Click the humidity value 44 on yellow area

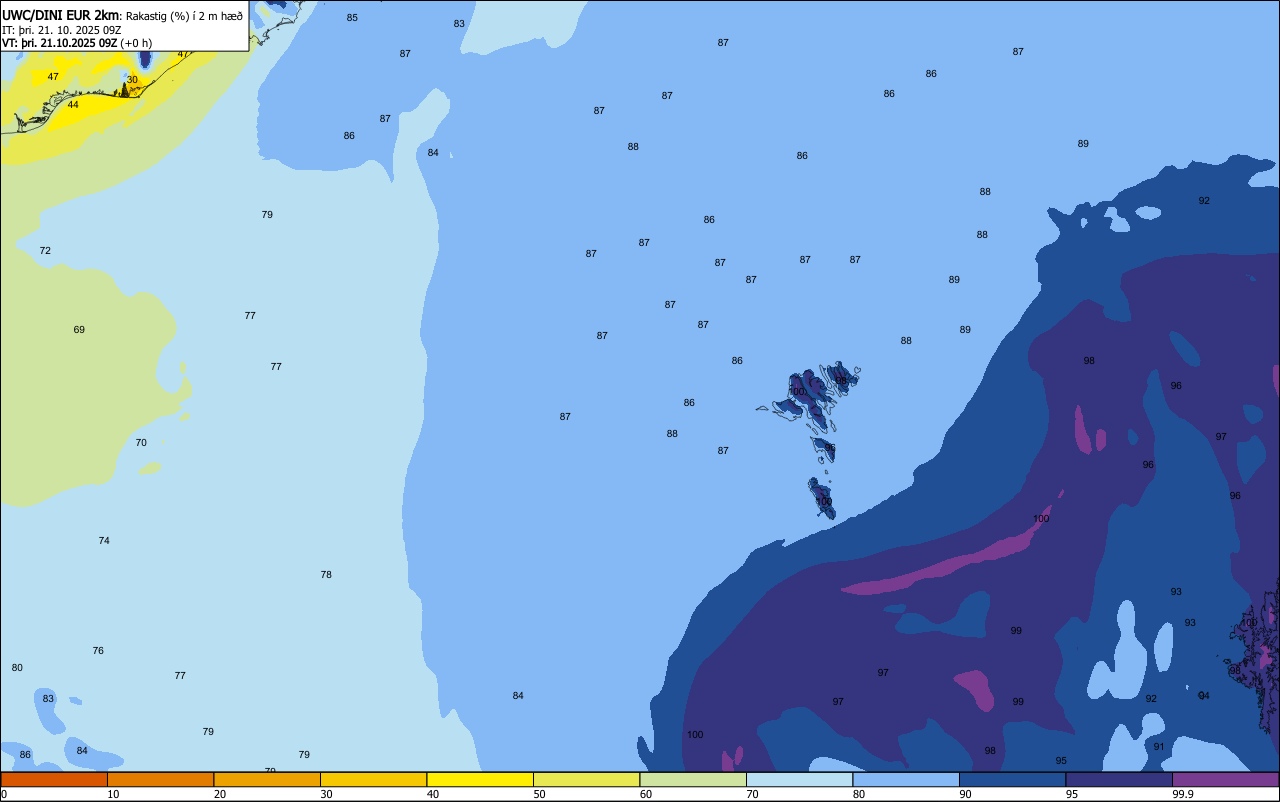tap(73, 105)
